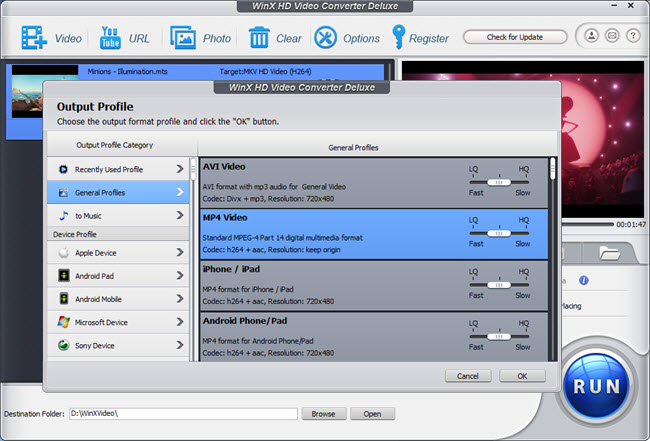Click the Check for Update button
This screenshot has width=650, height=441.
tap(514, 37)
